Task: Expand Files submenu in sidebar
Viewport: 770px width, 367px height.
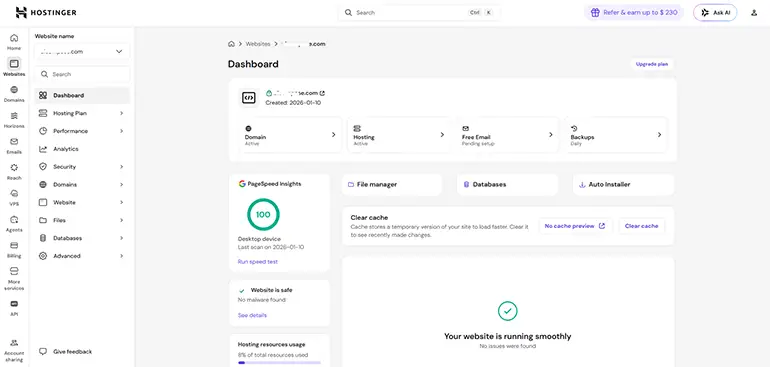Action: 82,221
